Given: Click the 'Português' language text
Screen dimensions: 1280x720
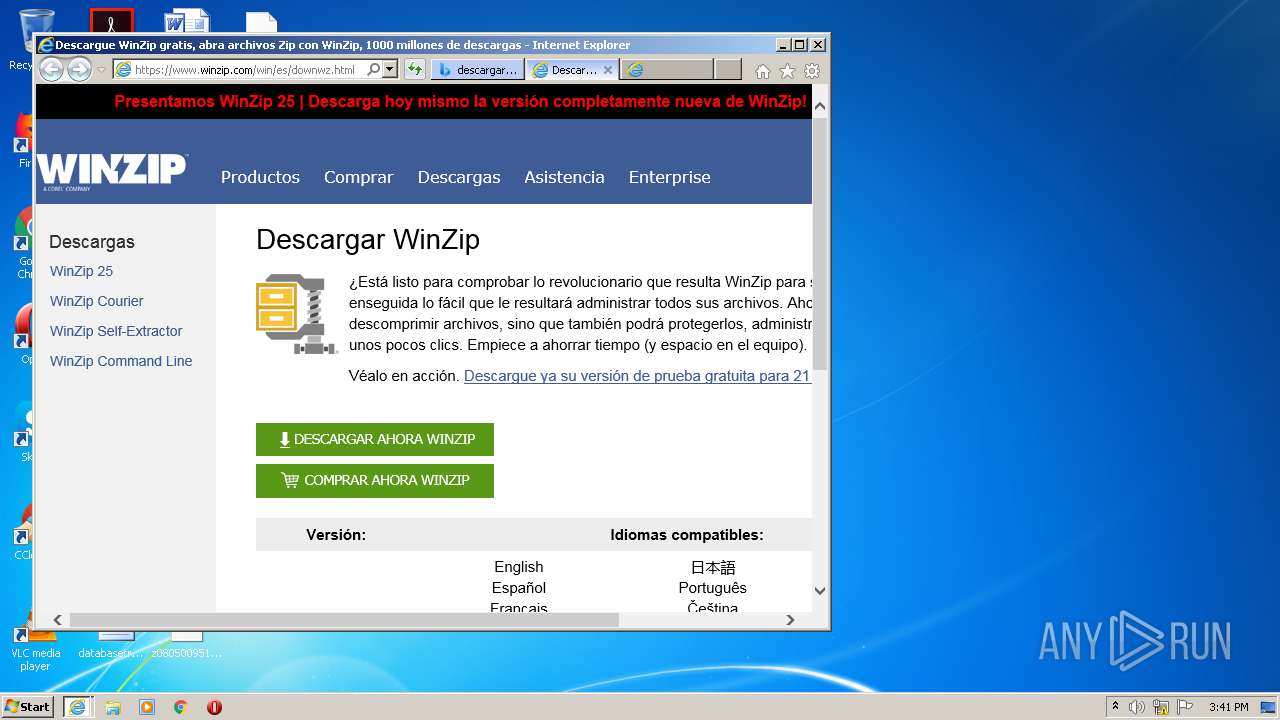Looking at the screenshot, I should point(713,588).
